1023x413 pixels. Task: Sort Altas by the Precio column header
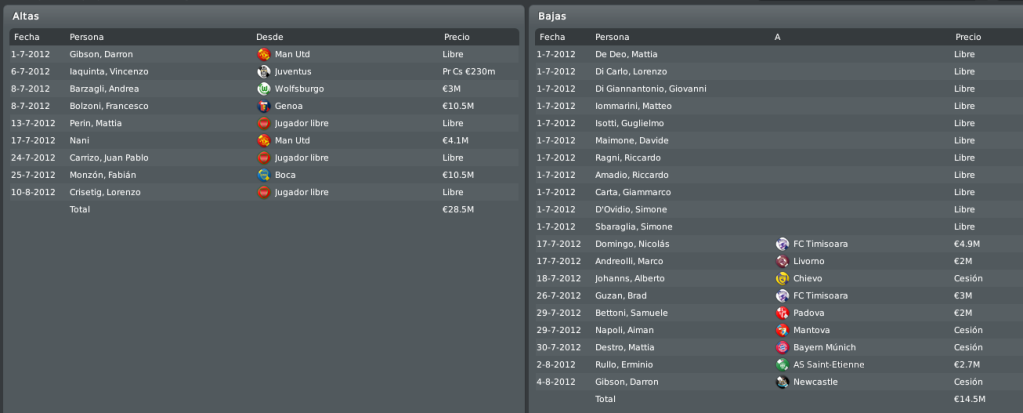pos(457,37)
